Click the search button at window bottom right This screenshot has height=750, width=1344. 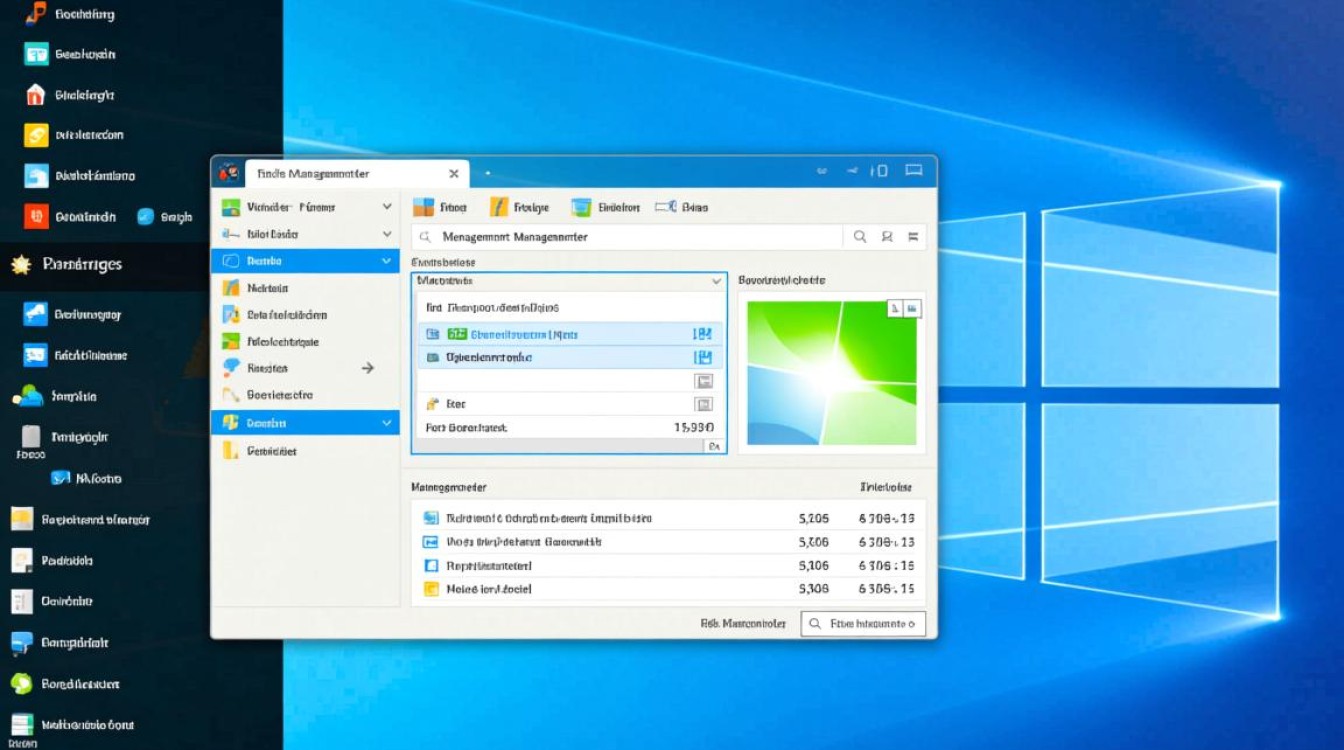click(863, 624)
